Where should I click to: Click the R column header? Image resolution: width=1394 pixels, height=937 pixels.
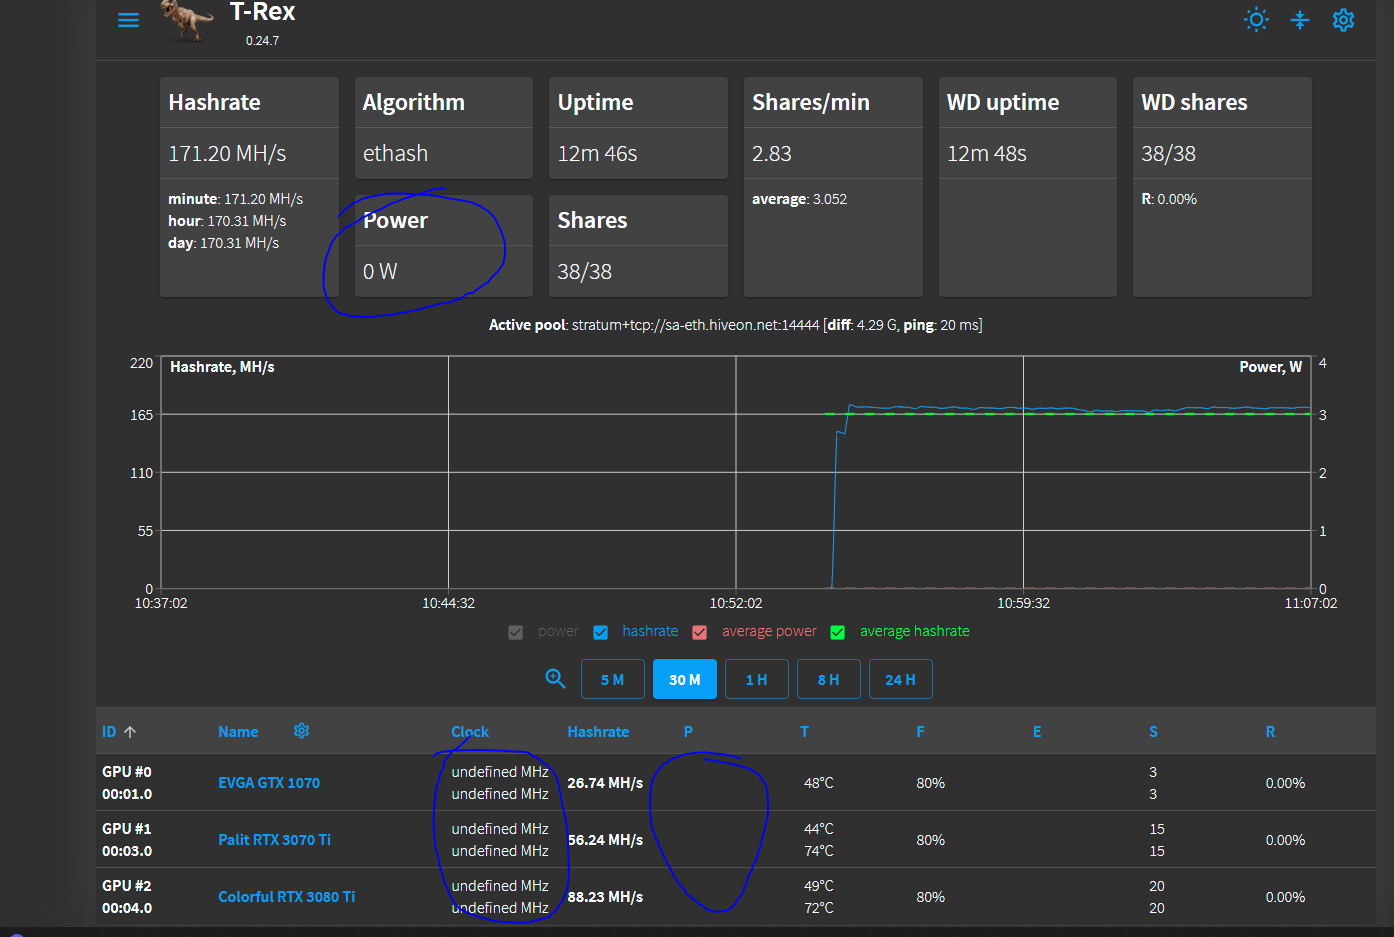pyautogui.click(x=1270, y=732)
